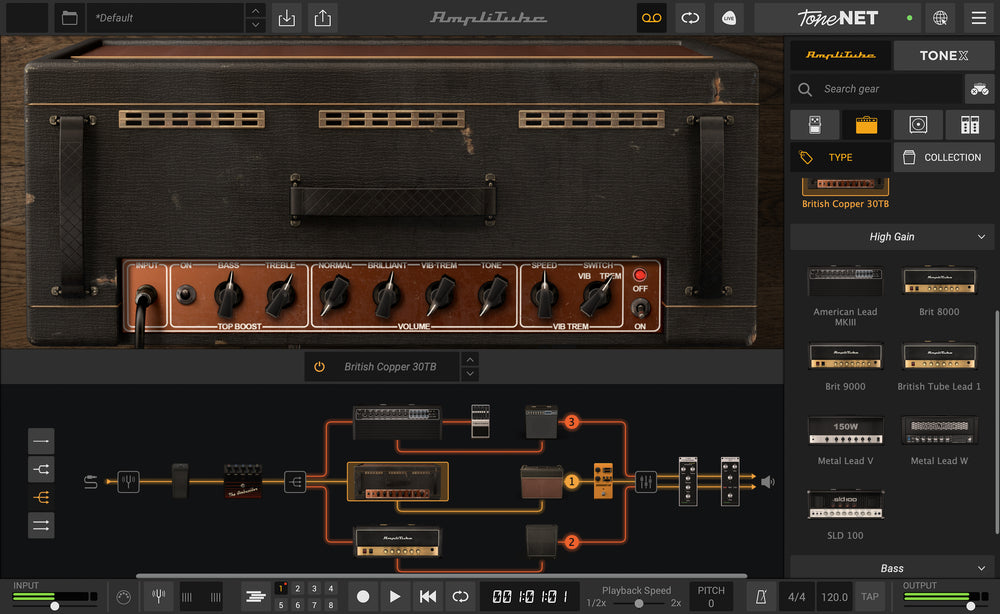Show rack effects gear category
Image resolution: width=1000 pixels, height=614 pixels.
pos(969,124)
